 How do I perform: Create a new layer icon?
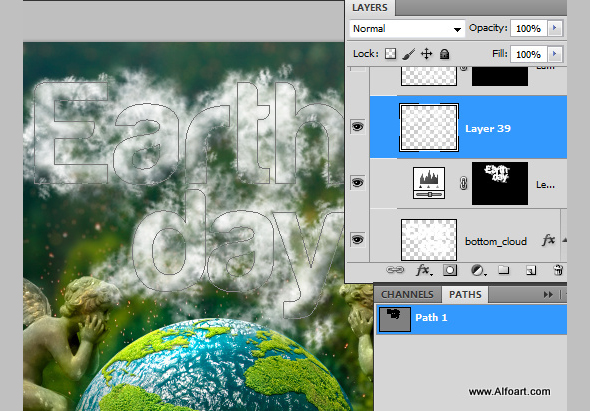(531, 270)
